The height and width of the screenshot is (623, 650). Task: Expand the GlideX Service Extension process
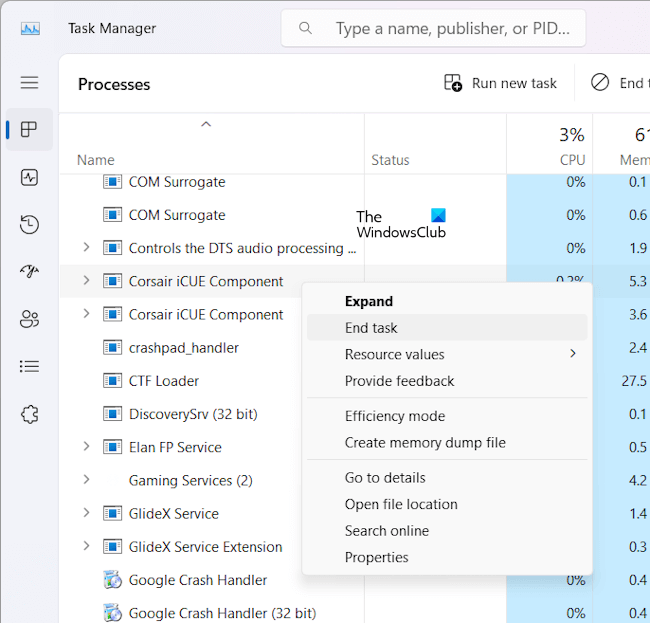tap(86, 546)
